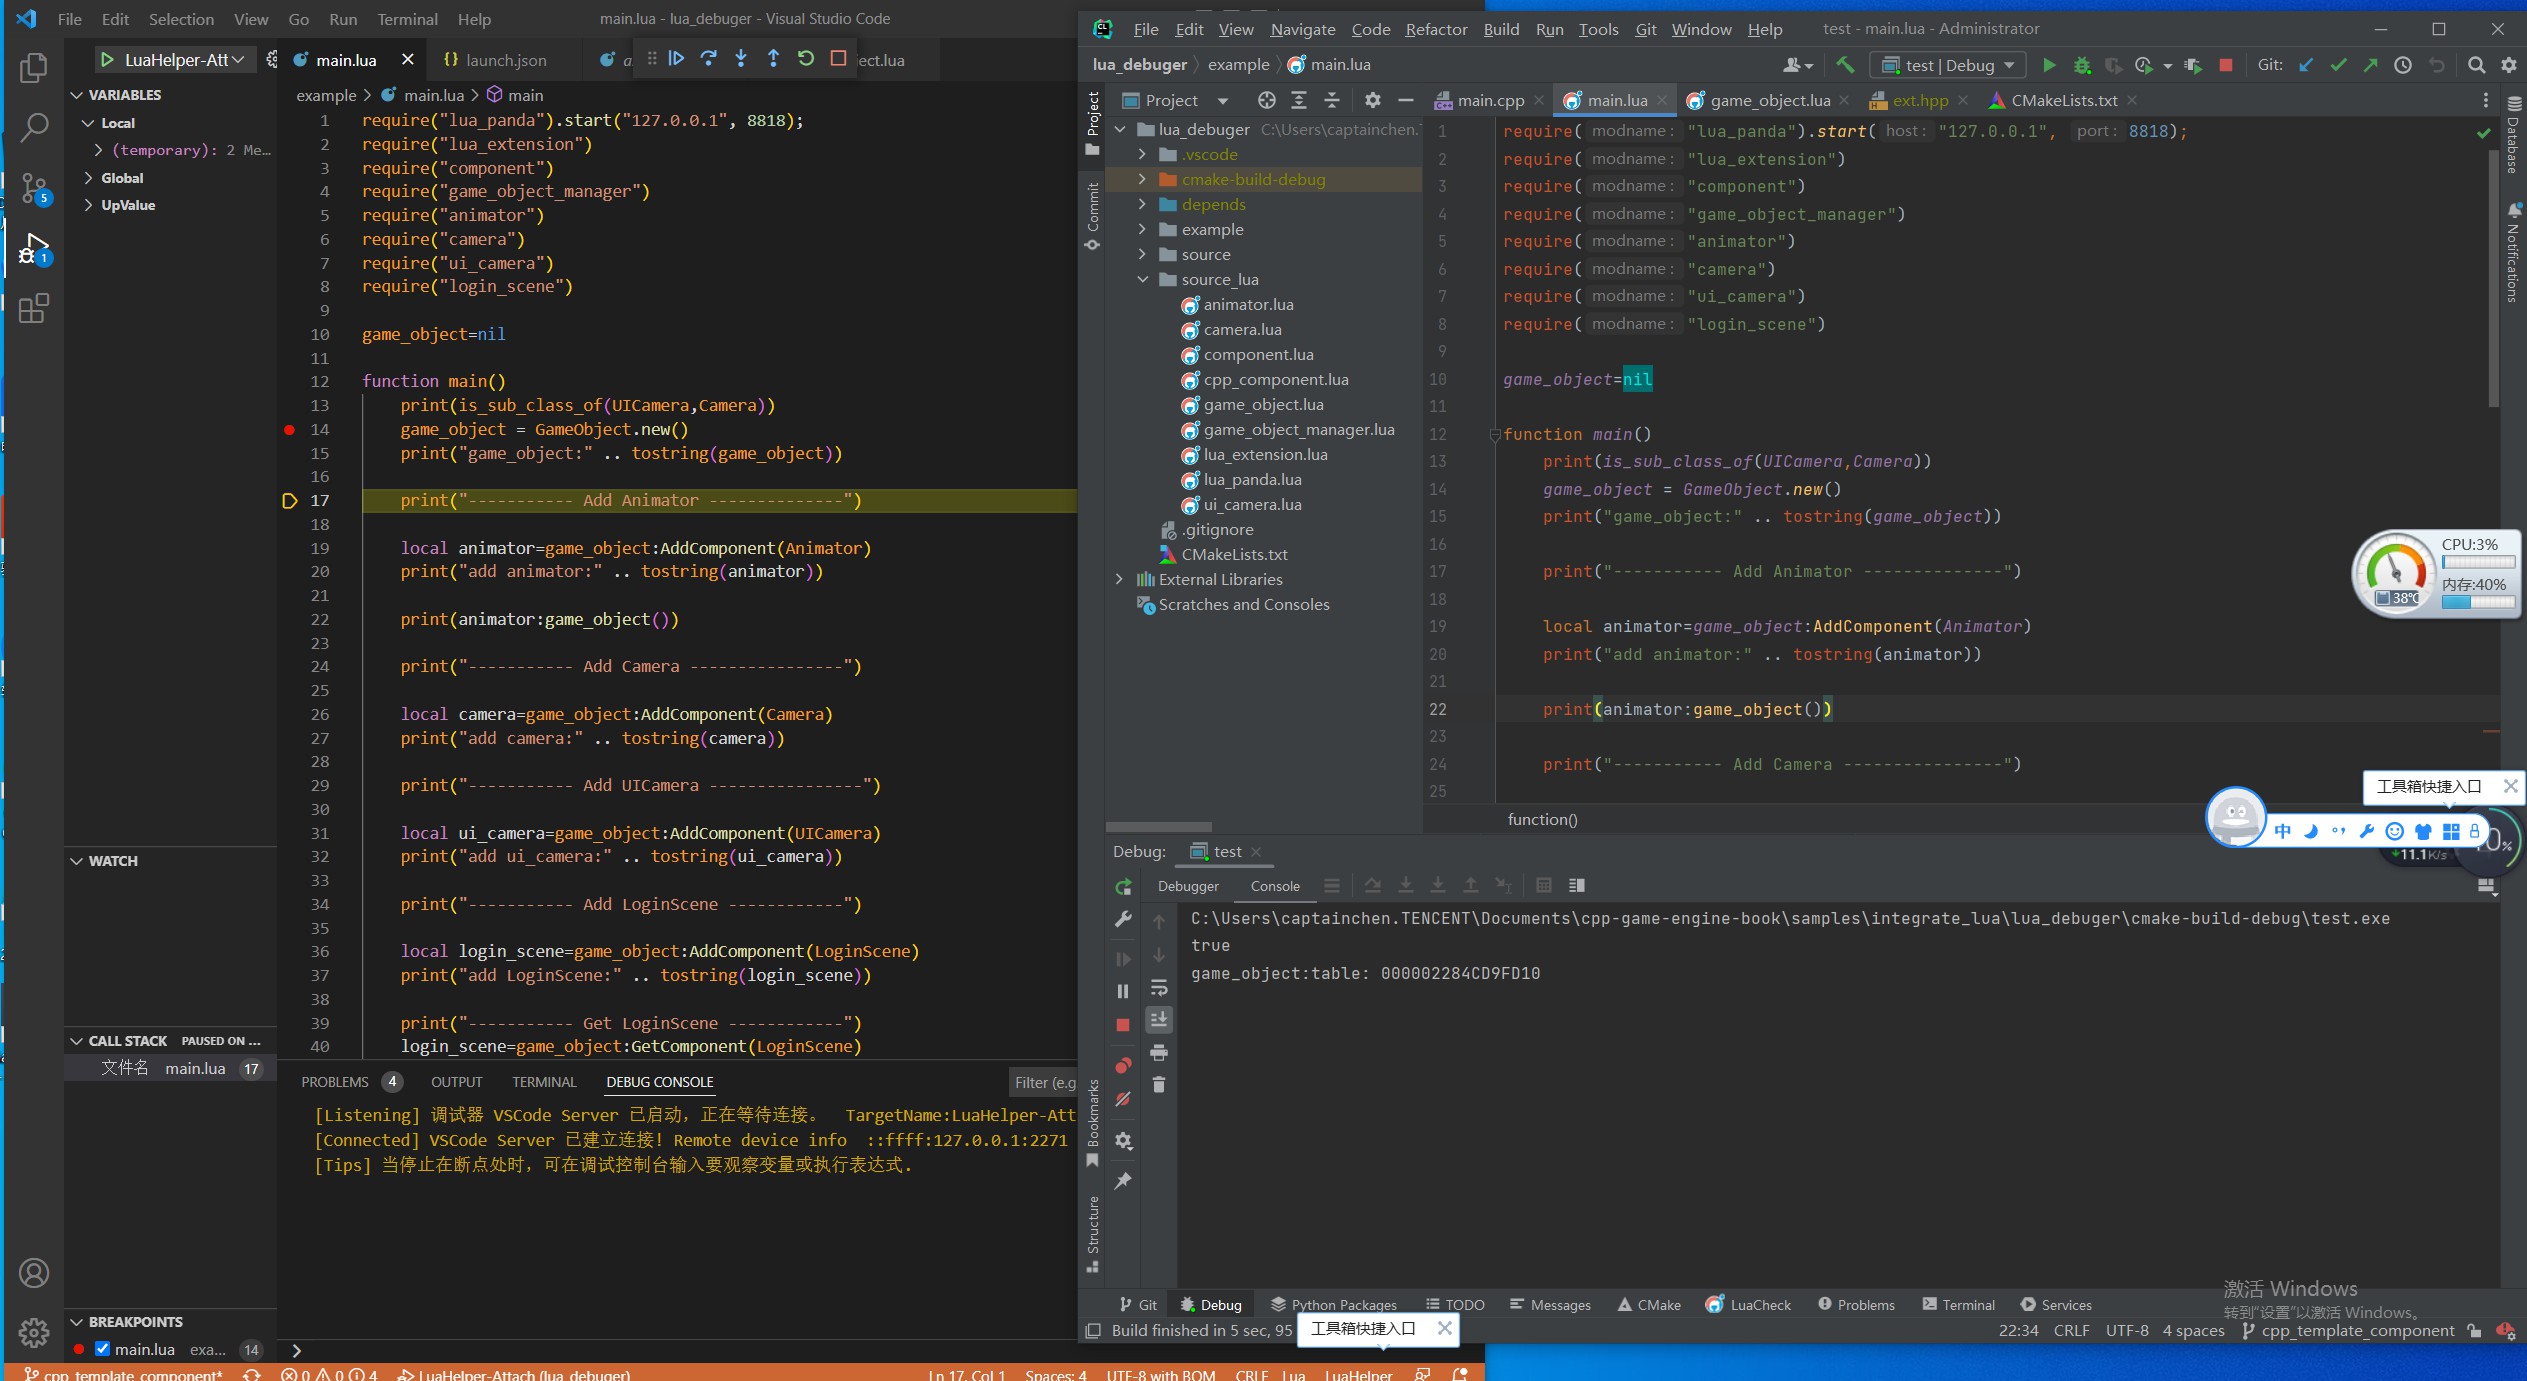This screenshot has width=2527, height=1381.
Task: Open VS Code Search sidebar icon
Action: (34, 127)
